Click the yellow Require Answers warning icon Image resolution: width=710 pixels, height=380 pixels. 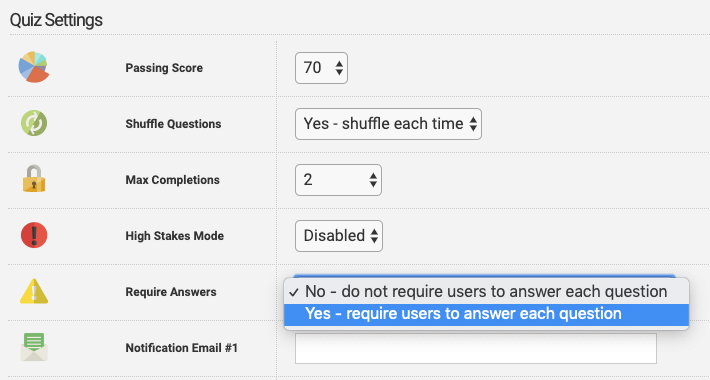click(x=34, y=291)
